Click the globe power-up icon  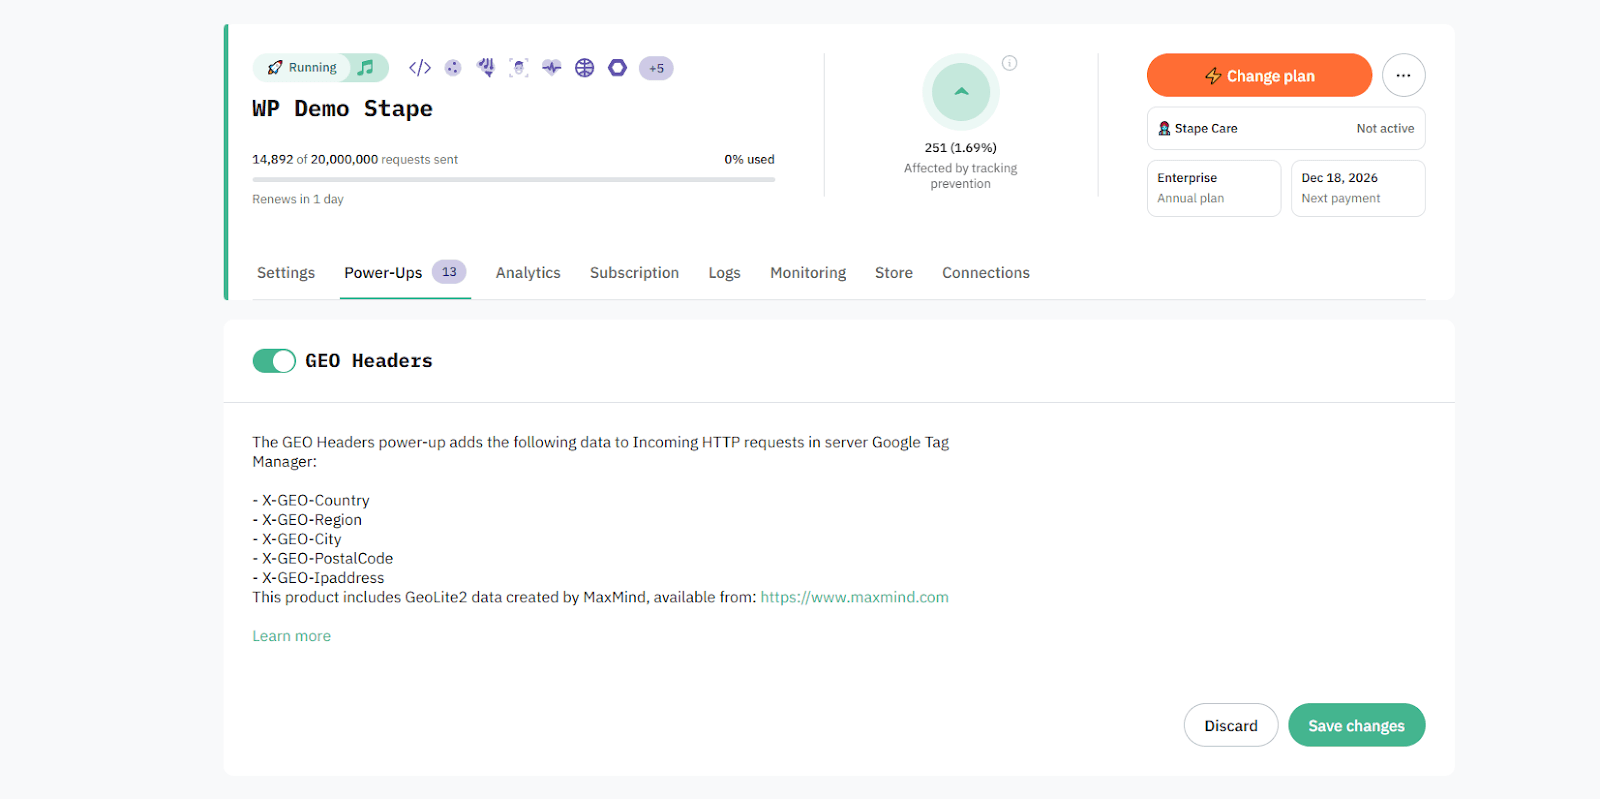click(x=585, y=68)
